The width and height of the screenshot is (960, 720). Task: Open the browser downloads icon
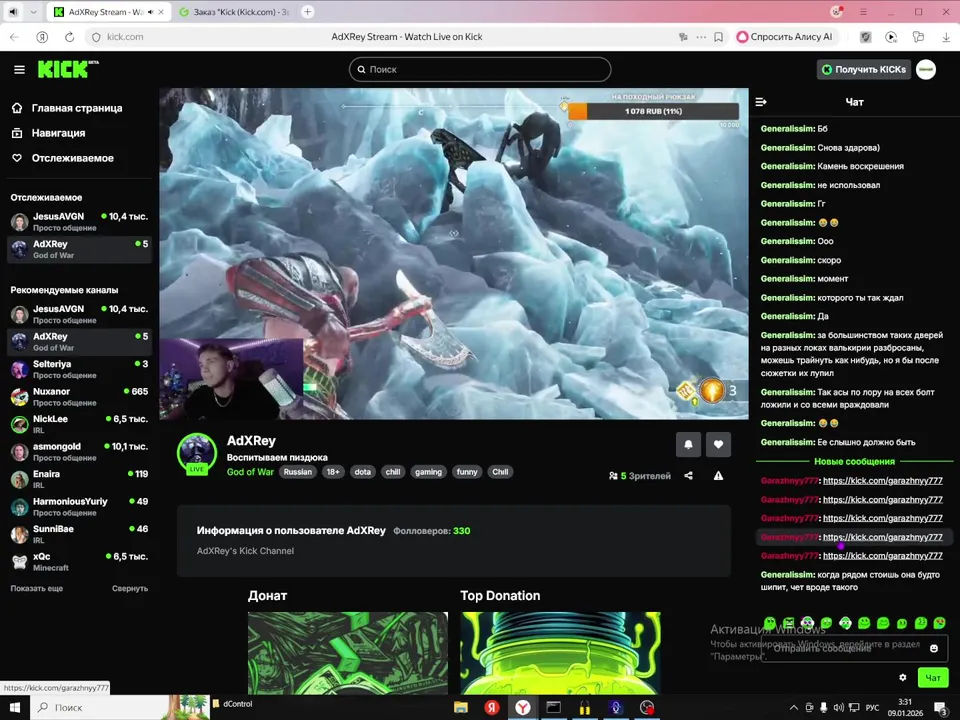946,37
